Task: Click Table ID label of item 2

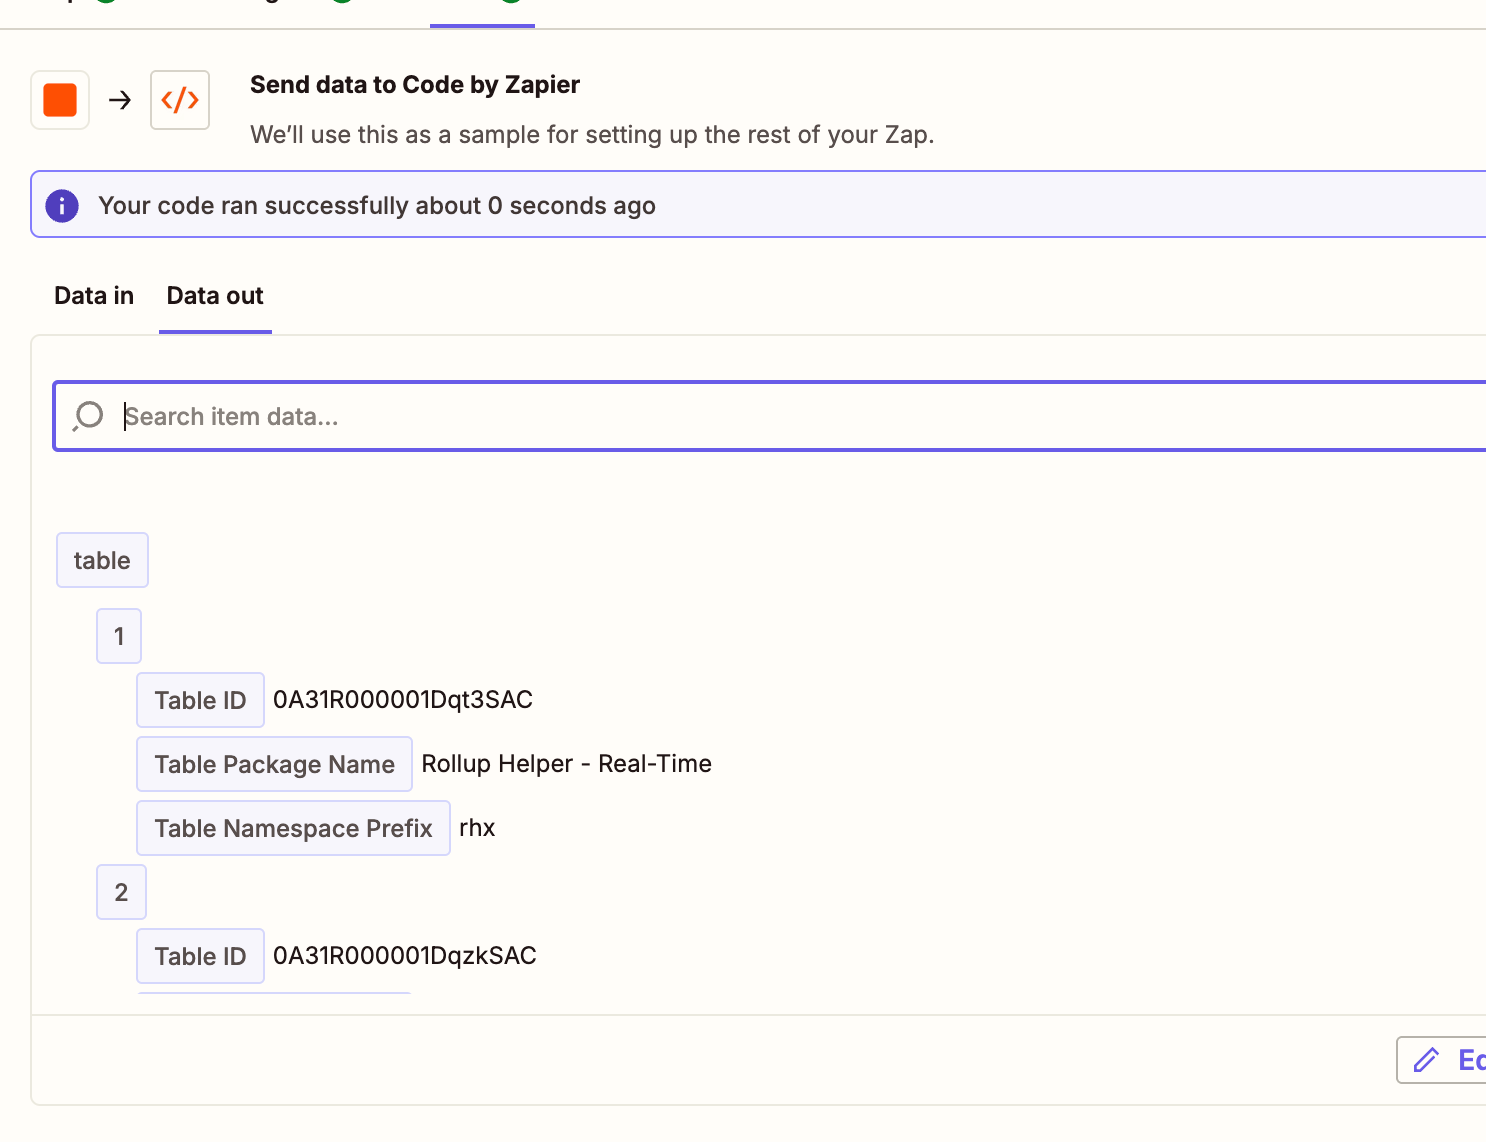Action: (200, 956)
